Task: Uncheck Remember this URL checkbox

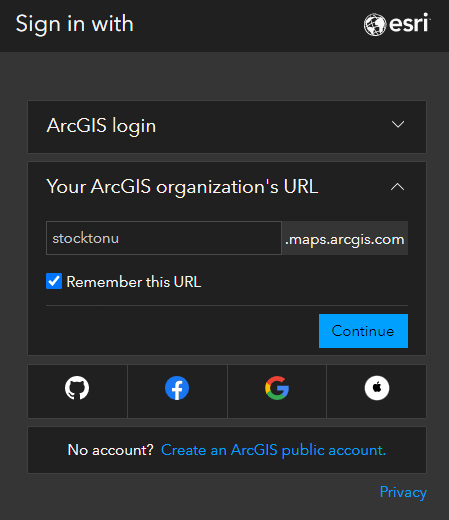Action: (54, 281)
